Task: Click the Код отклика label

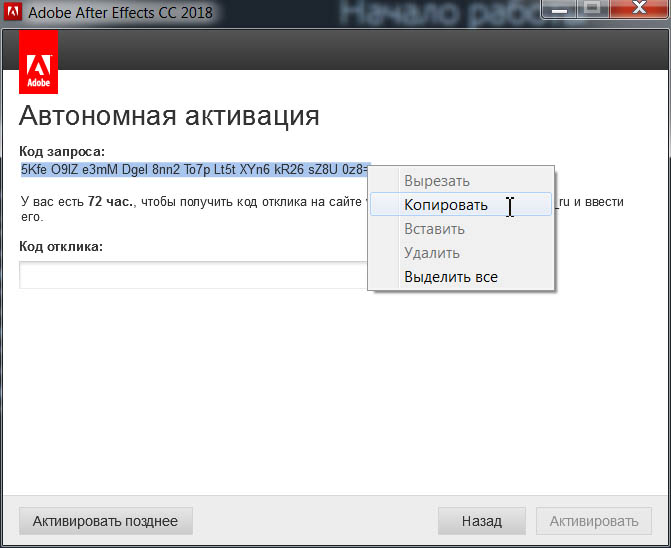Action: 61,246
